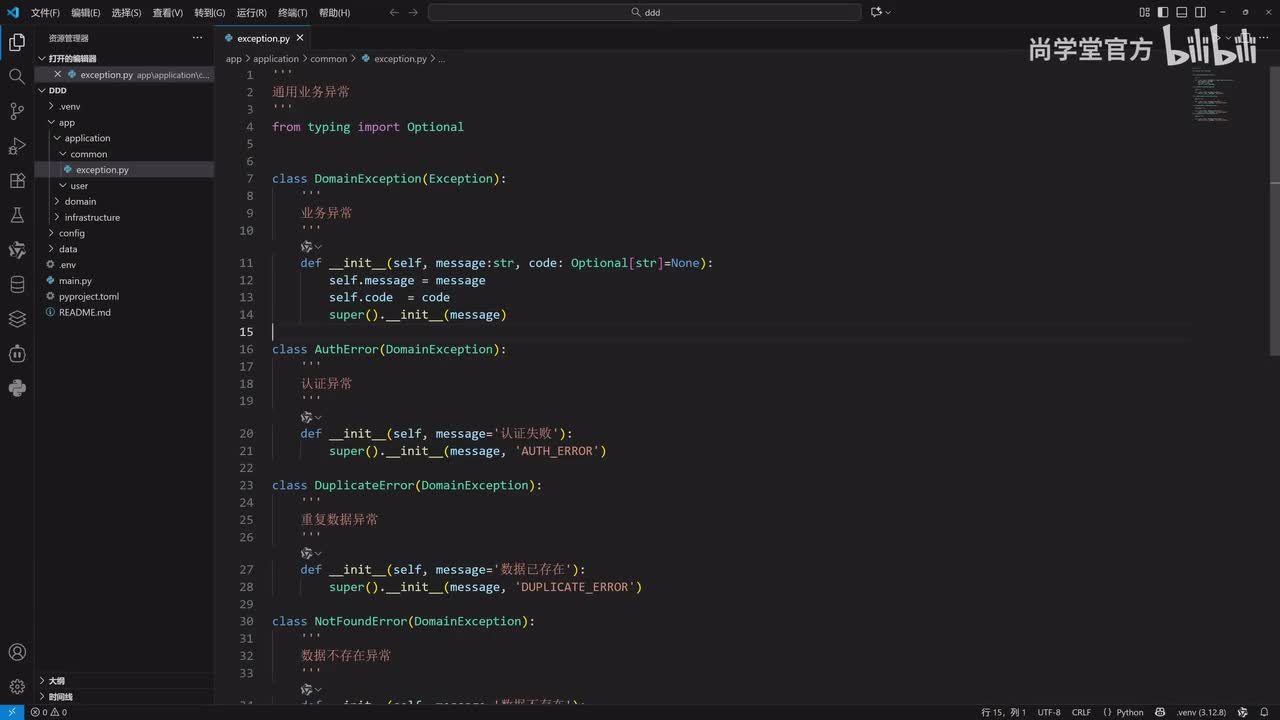Expand the 大纲 outline section

[124, 680]
